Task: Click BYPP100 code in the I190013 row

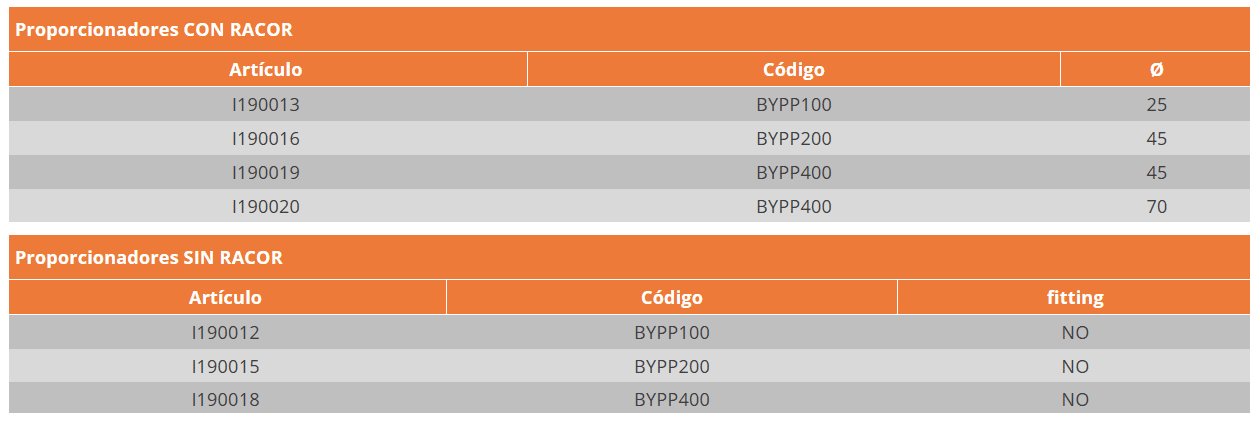Action: coord(794,104)
